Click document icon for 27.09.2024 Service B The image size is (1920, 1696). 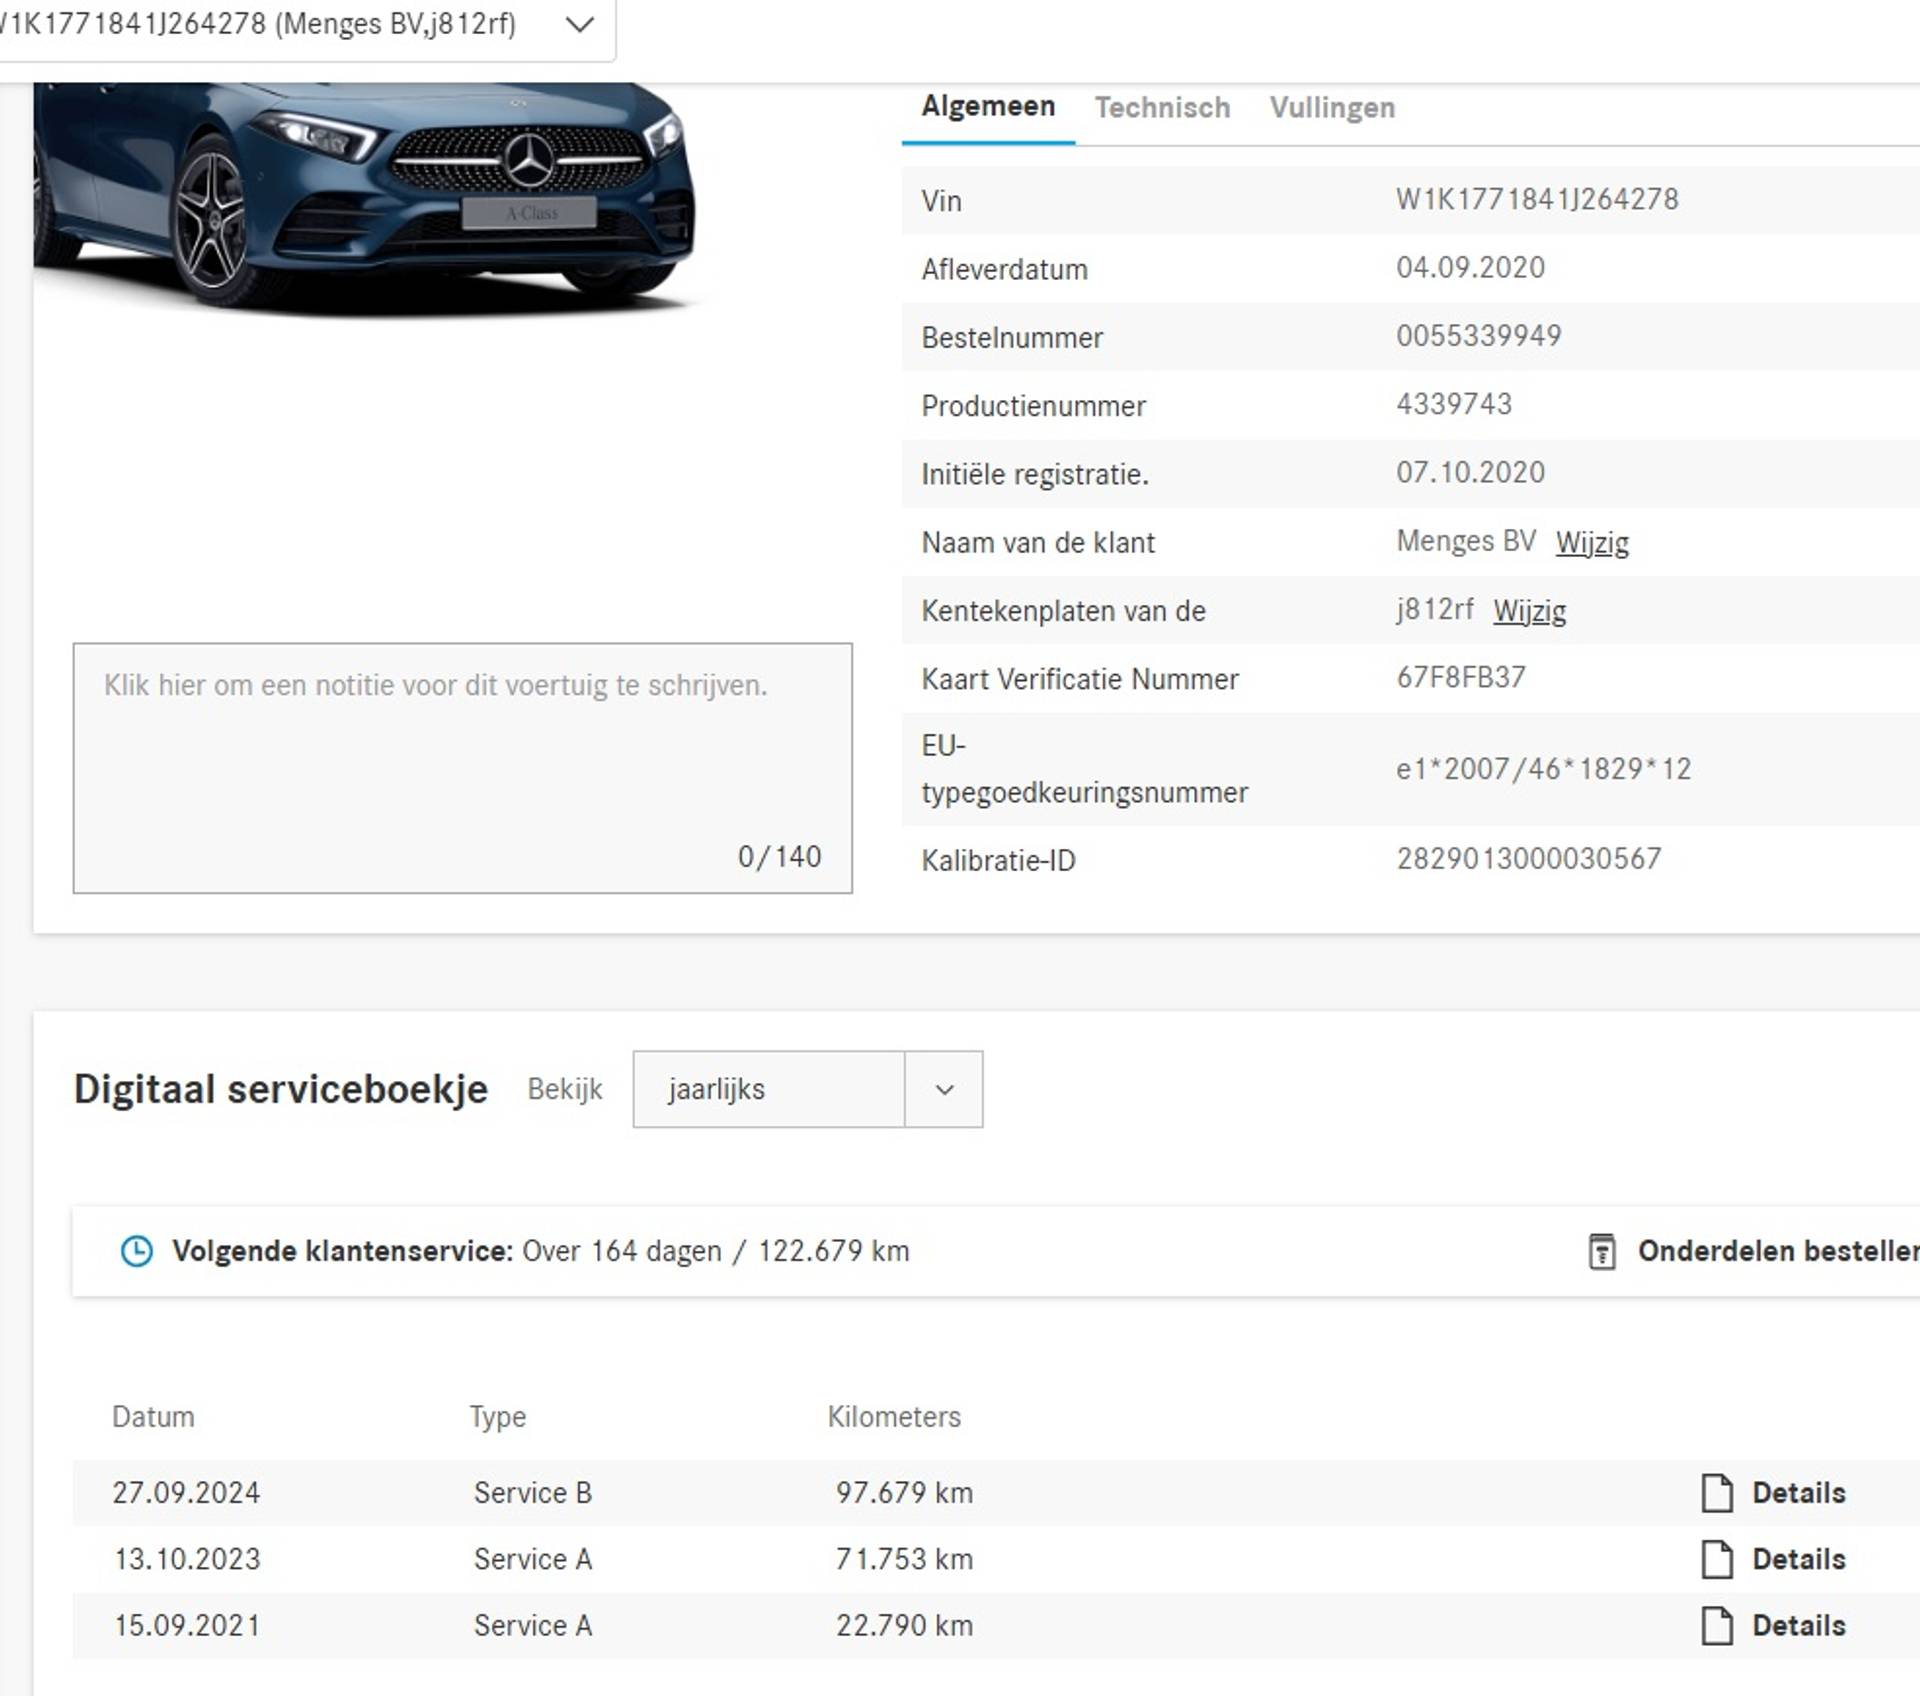coord(1716,1492)
